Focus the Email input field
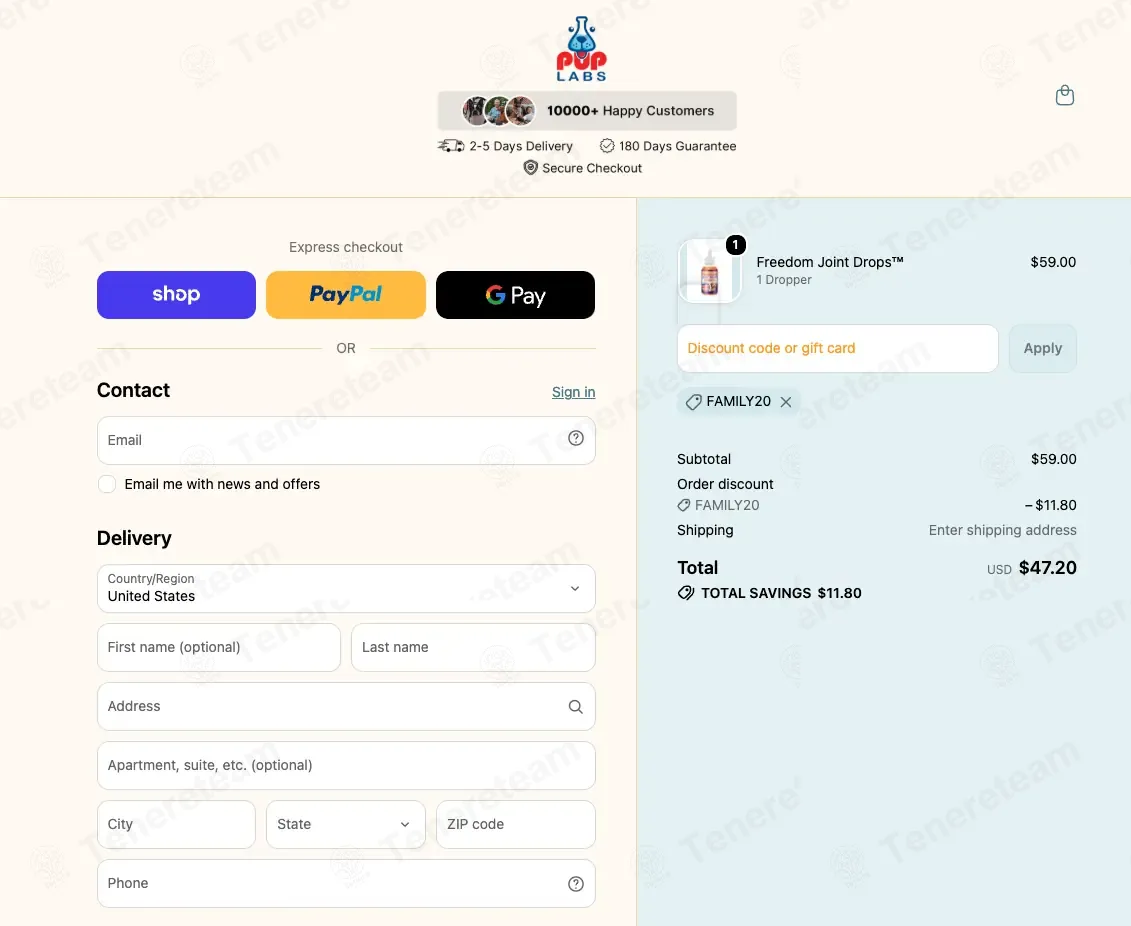 [x=346, y=441]
